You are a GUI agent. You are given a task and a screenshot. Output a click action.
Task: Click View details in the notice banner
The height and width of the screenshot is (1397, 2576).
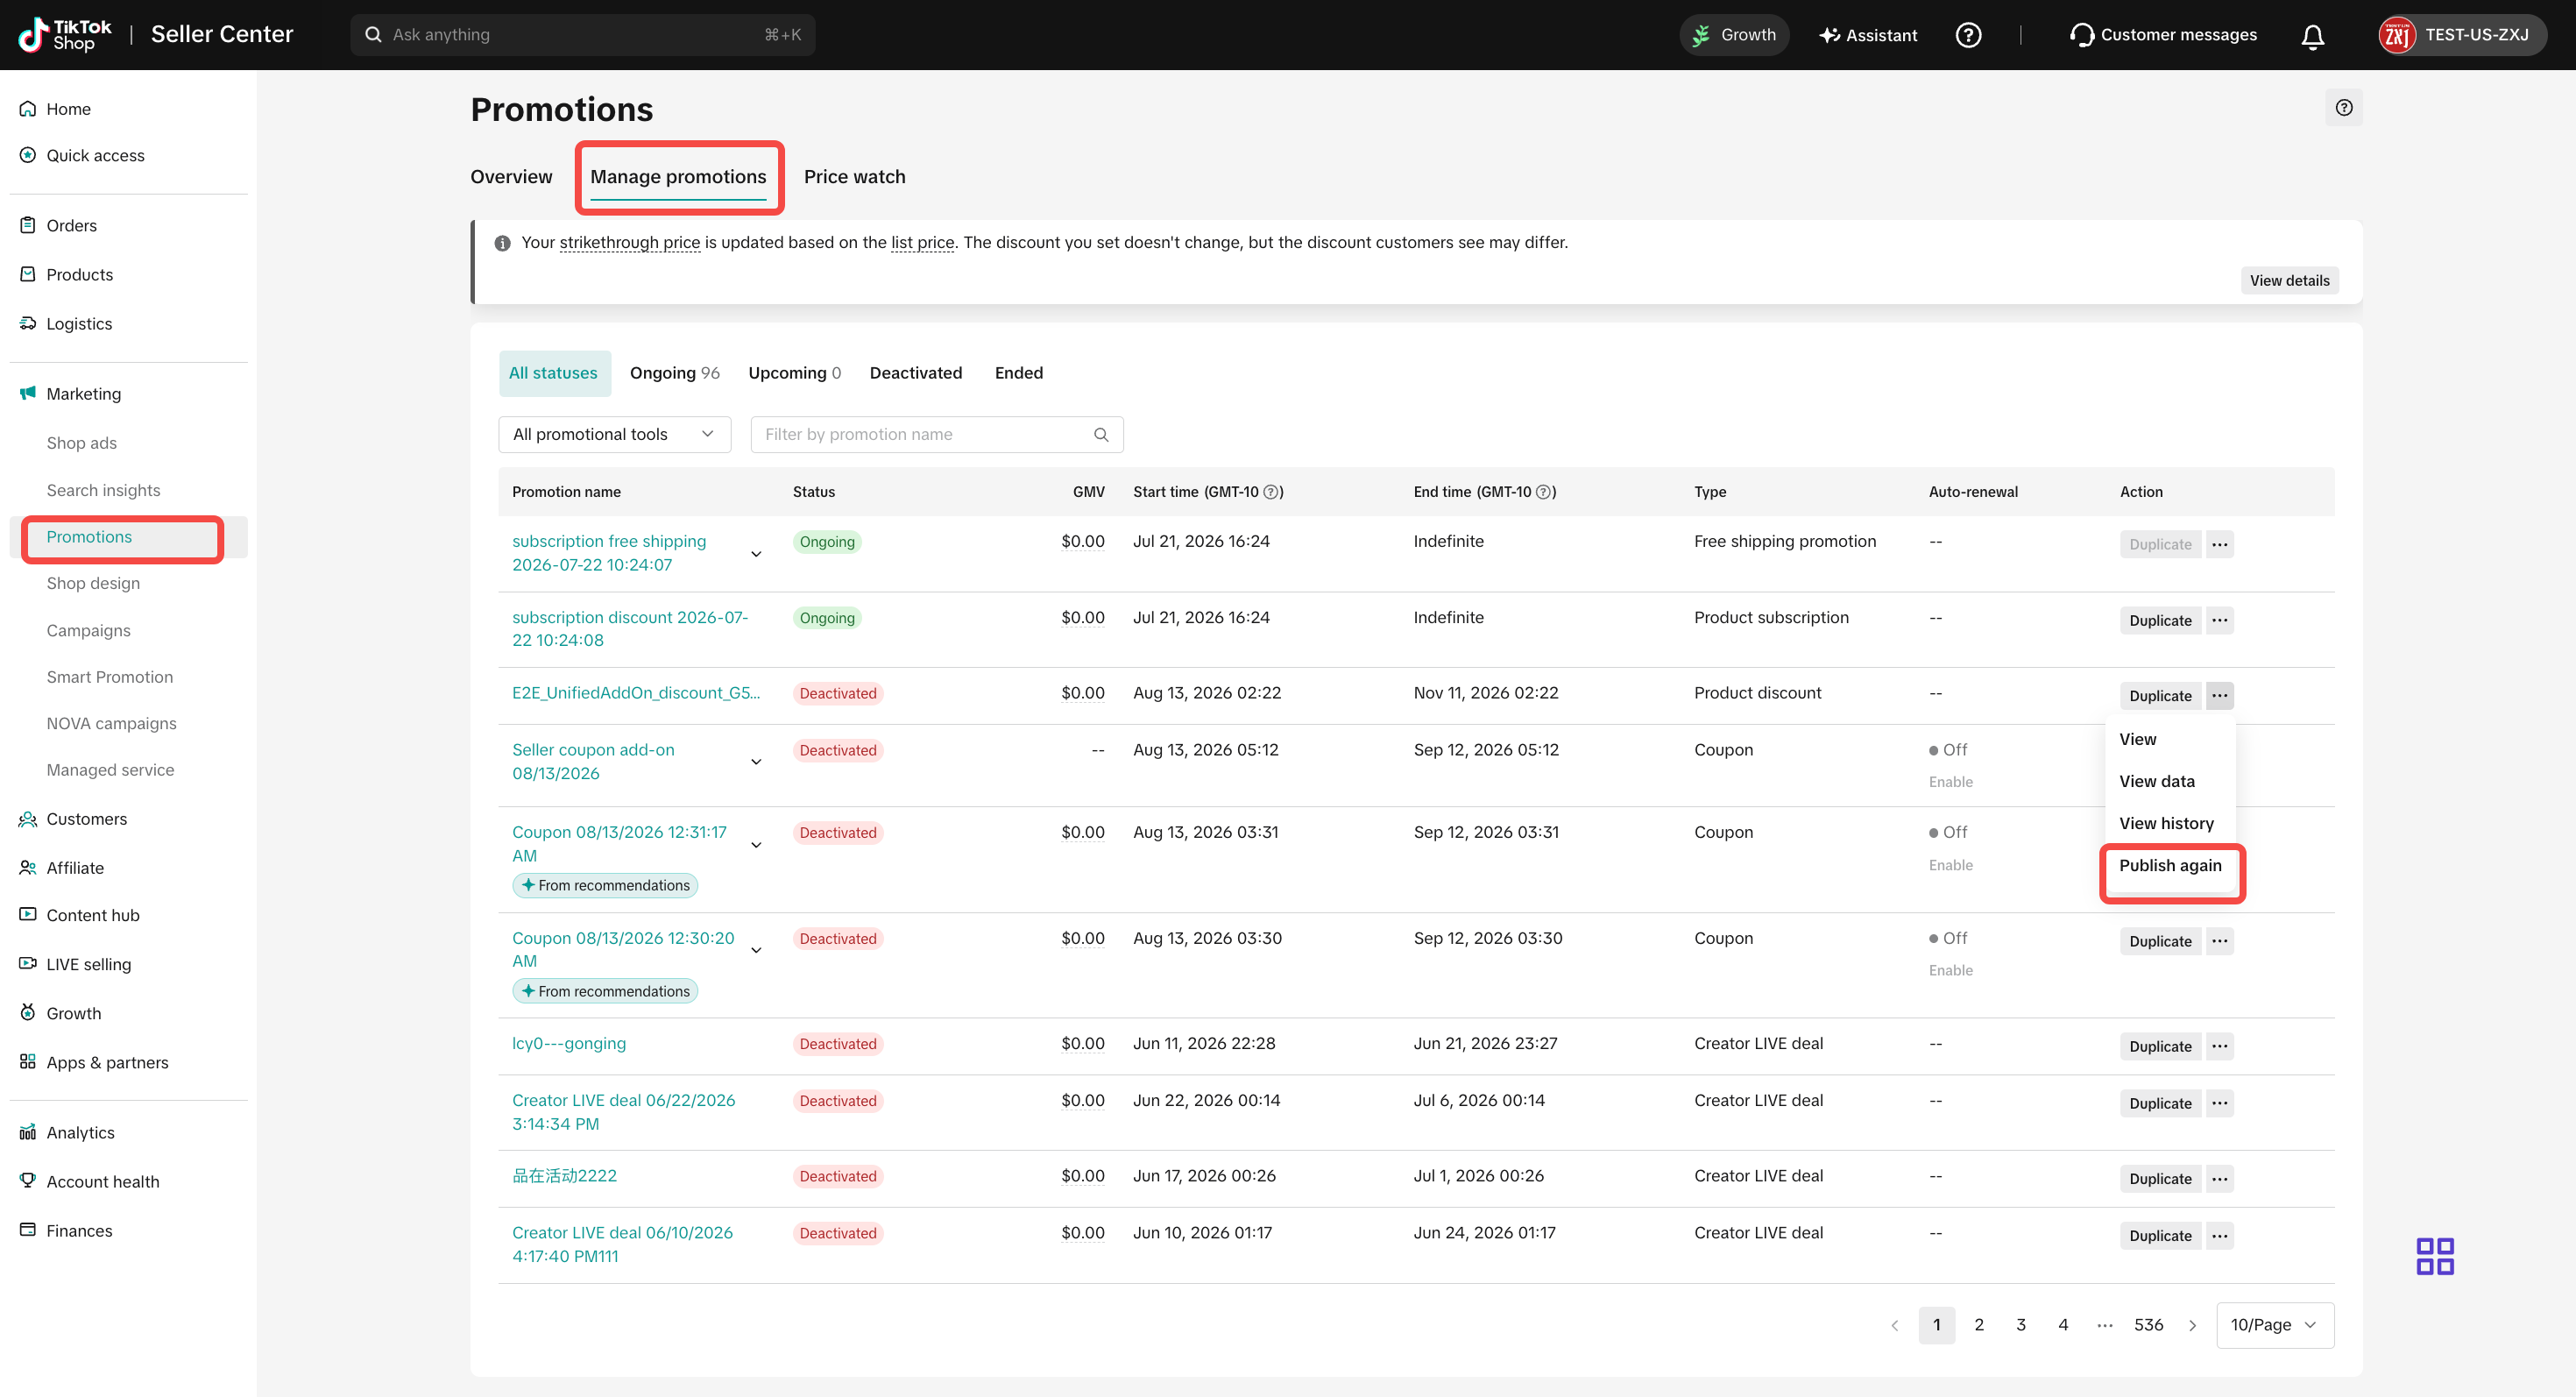tap(2289, 281)
